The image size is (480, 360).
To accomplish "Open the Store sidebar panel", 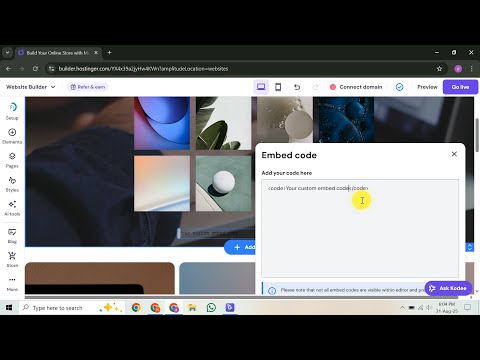I will [12, 259].
